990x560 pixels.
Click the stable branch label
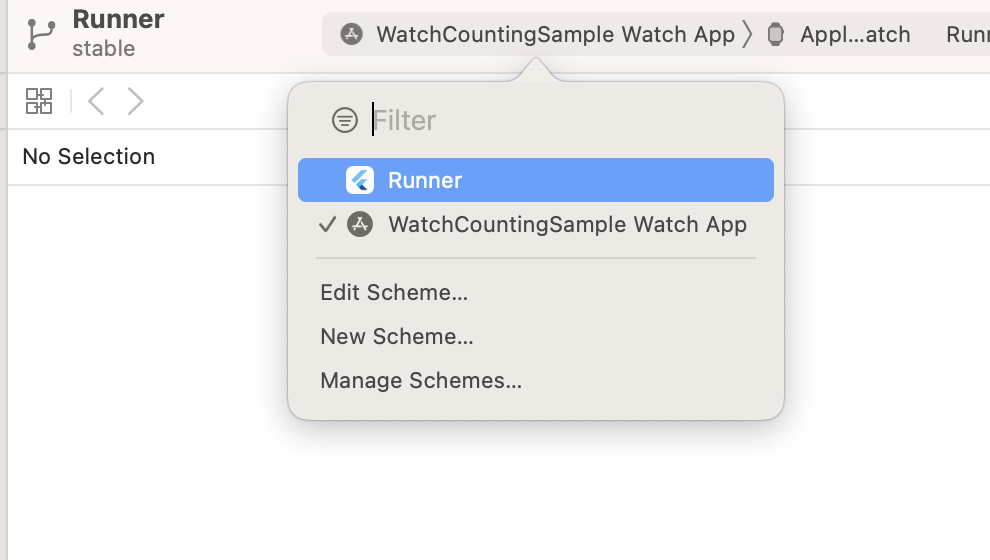pyautogui.click(x=103, y=48)
